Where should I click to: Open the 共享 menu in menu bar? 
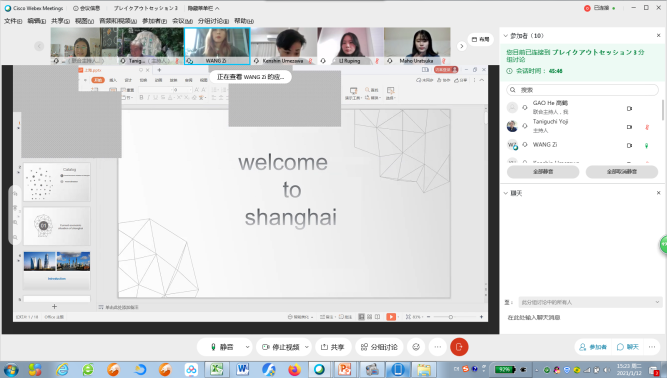60,21
